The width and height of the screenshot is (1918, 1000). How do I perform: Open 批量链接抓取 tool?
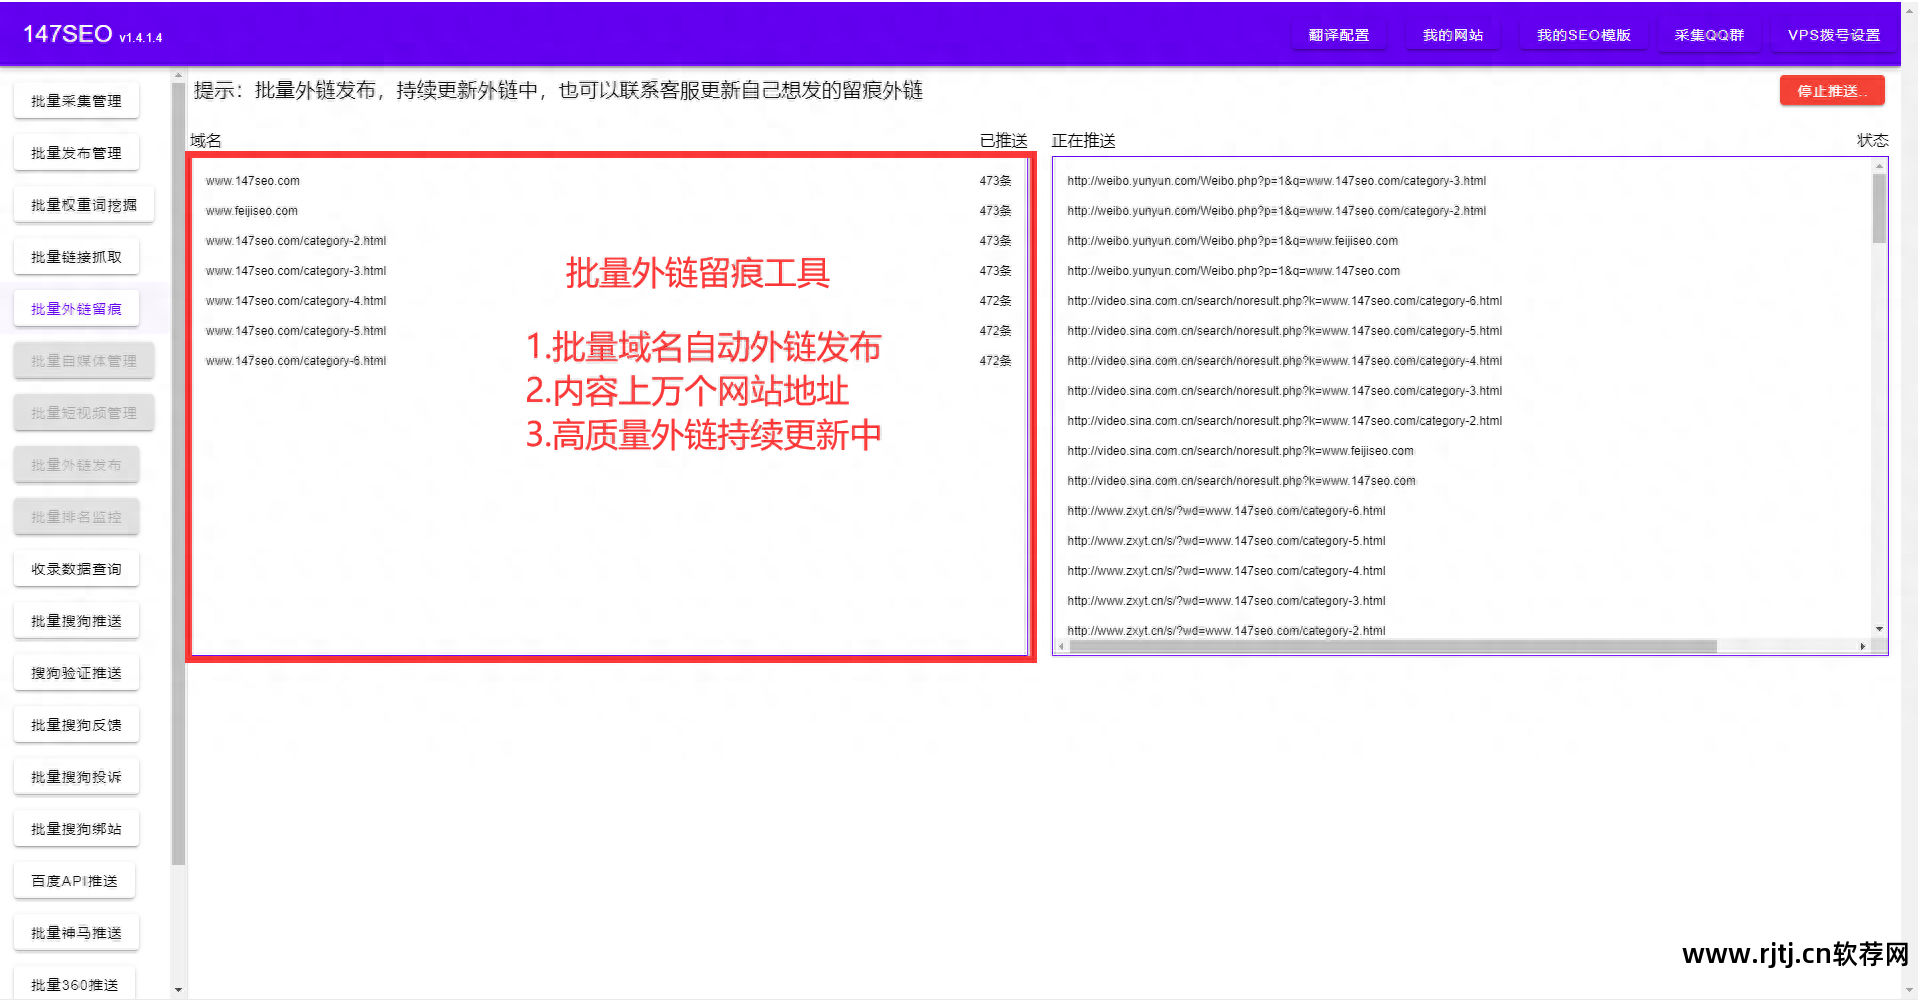[x=76, y=256]
